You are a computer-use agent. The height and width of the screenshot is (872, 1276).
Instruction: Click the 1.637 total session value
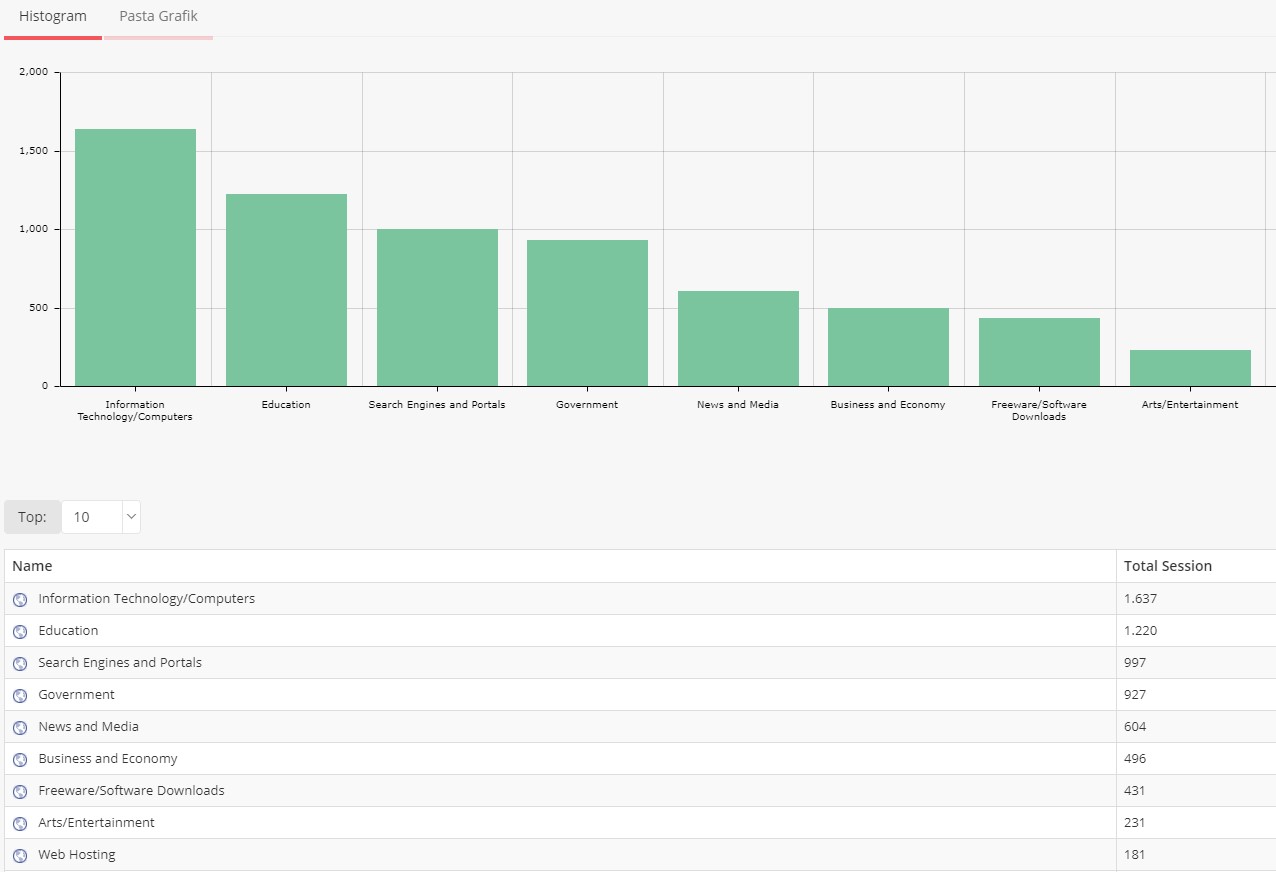click(x=1140, y=599)
